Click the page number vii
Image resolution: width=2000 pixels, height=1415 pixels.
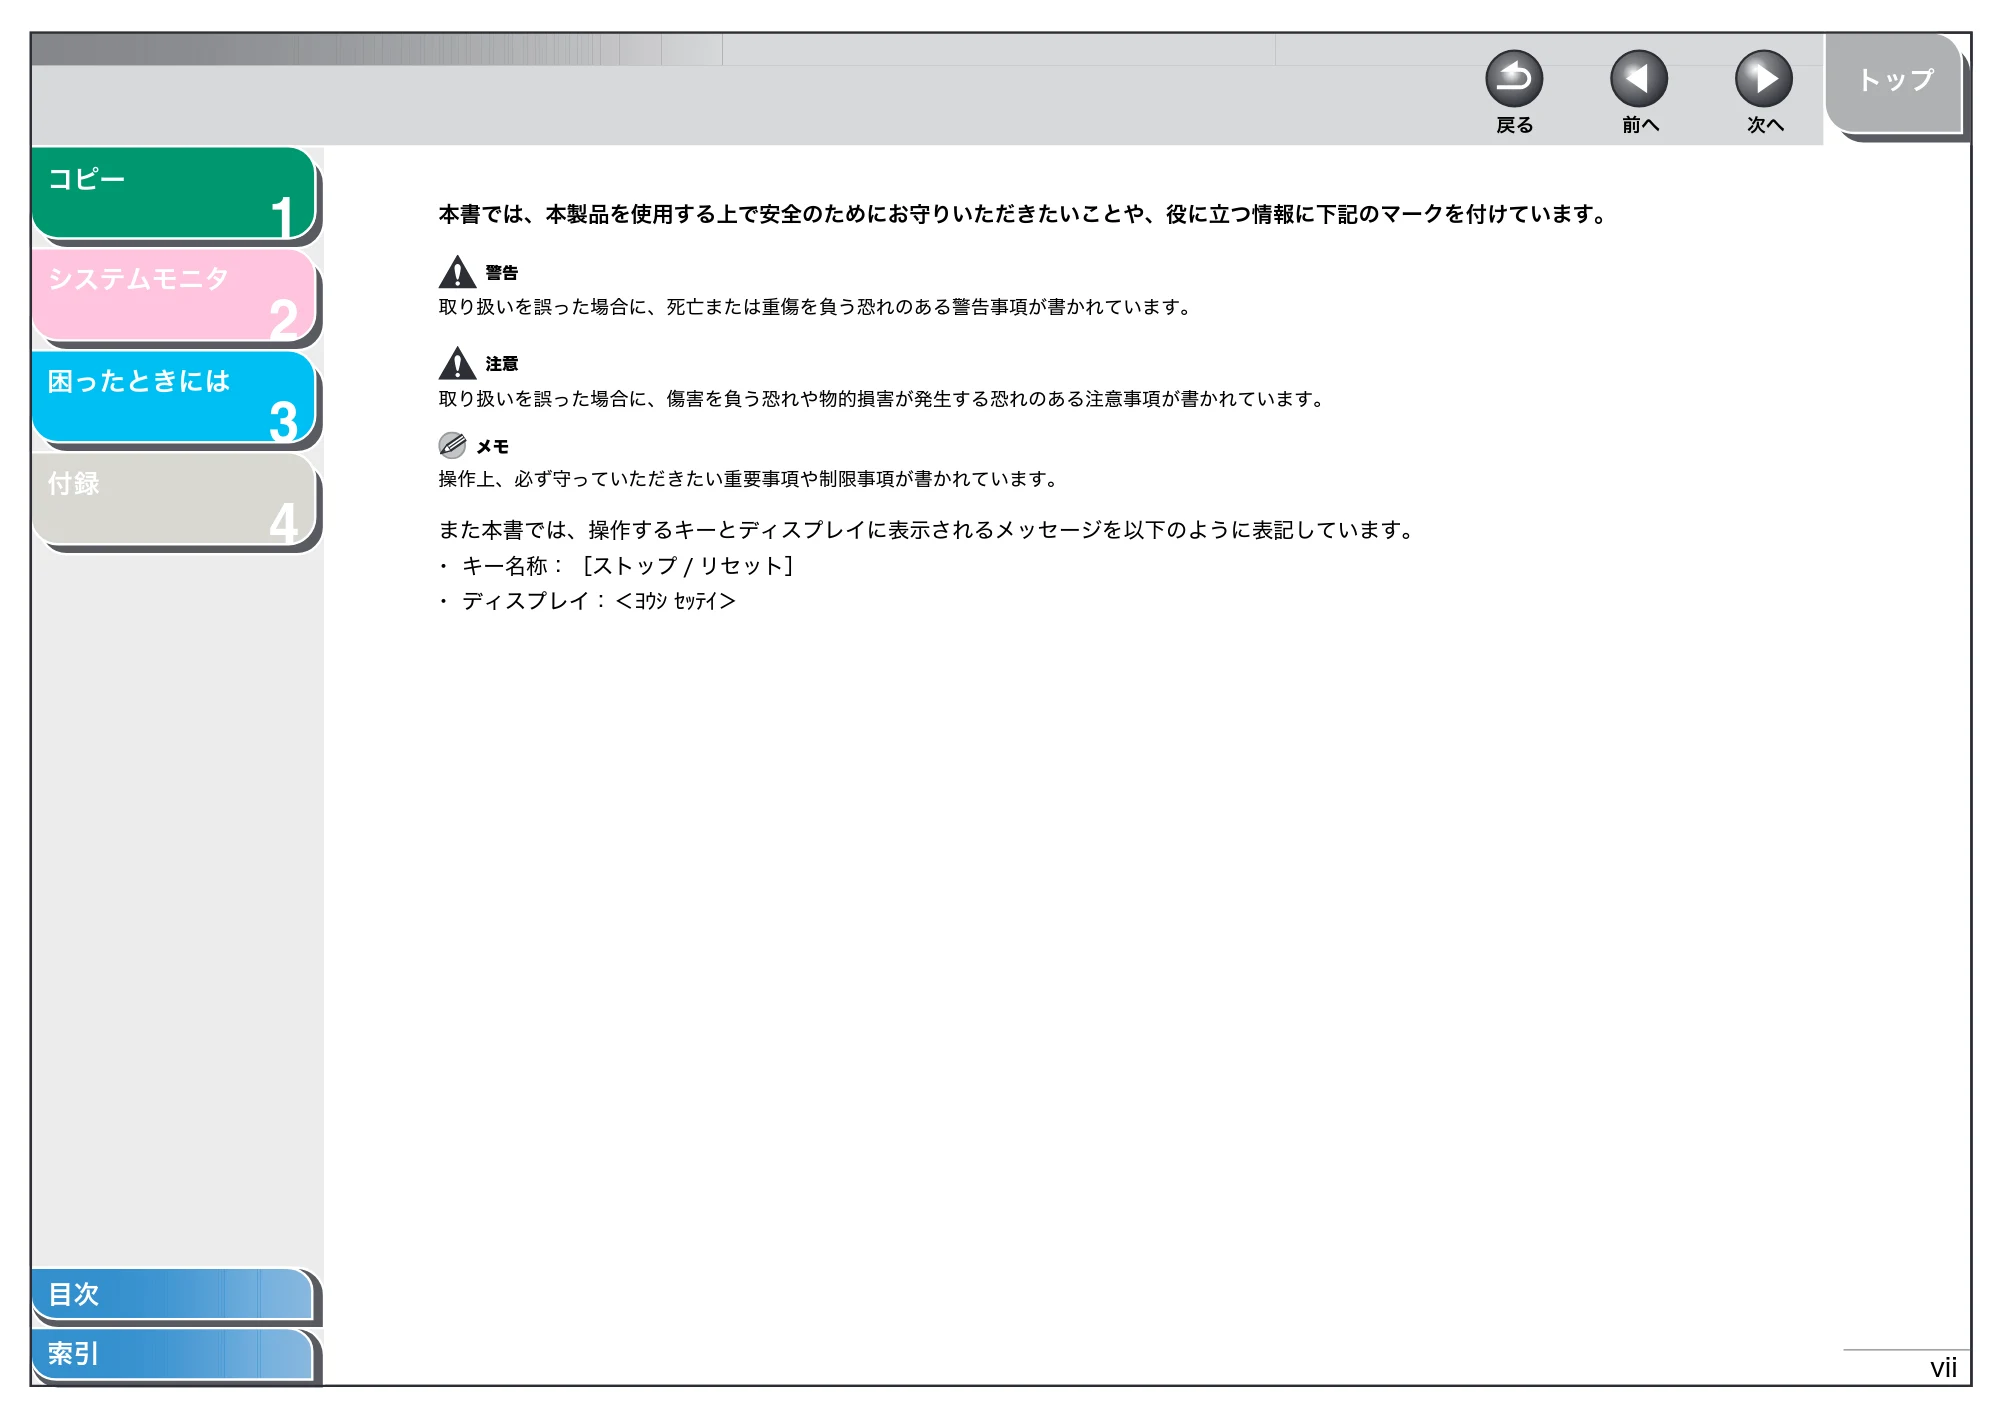[x=1943, y=1368]
